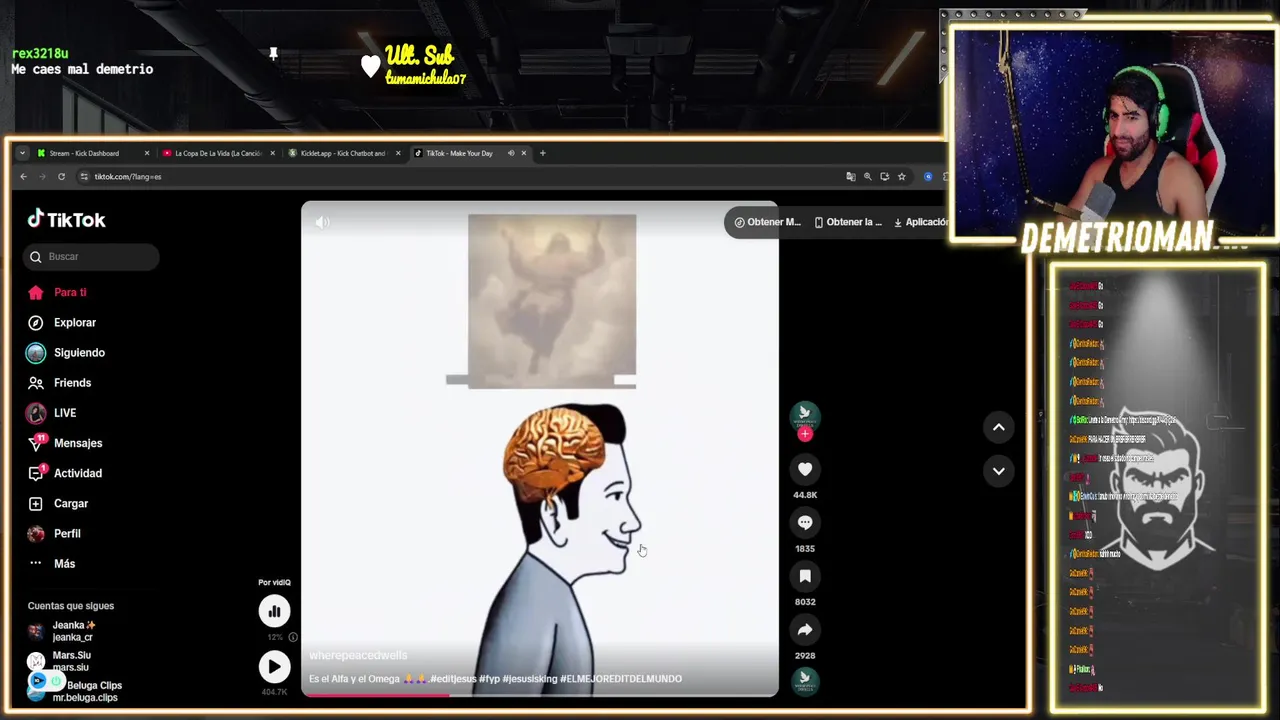The image size is (1280, 720).
Task: Open the tab search dropdown arrow
Action: click(22, 153)
